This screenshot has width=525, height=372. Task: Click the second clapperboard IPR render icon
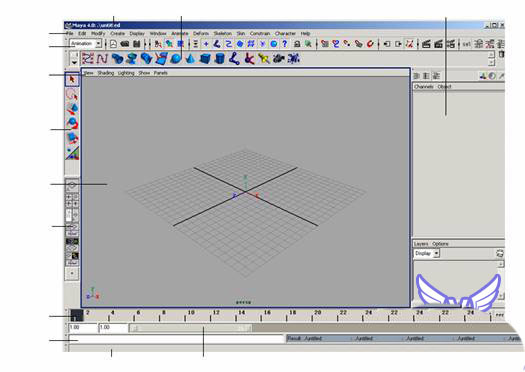(x=438, y=44)
